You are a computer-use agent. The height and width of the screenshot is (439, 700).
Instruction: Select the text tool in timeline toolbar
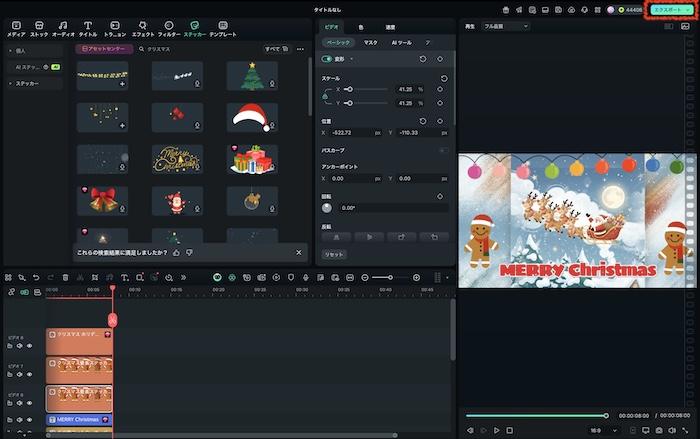124,277
